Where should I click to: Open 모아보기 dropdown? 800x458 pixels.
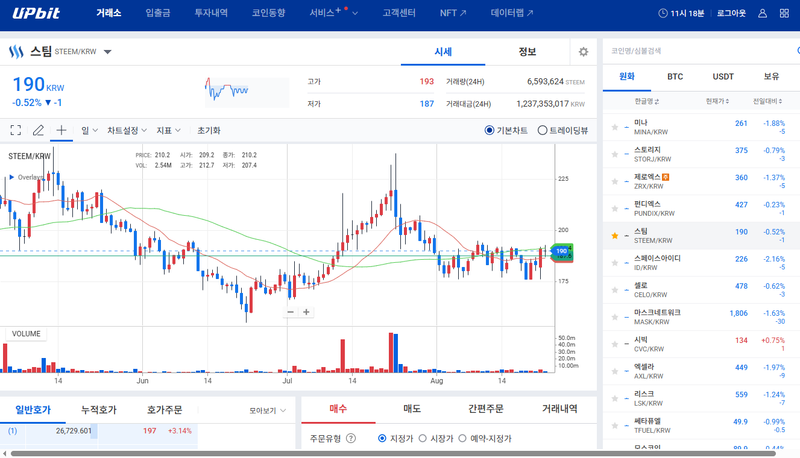click(267, 410)
